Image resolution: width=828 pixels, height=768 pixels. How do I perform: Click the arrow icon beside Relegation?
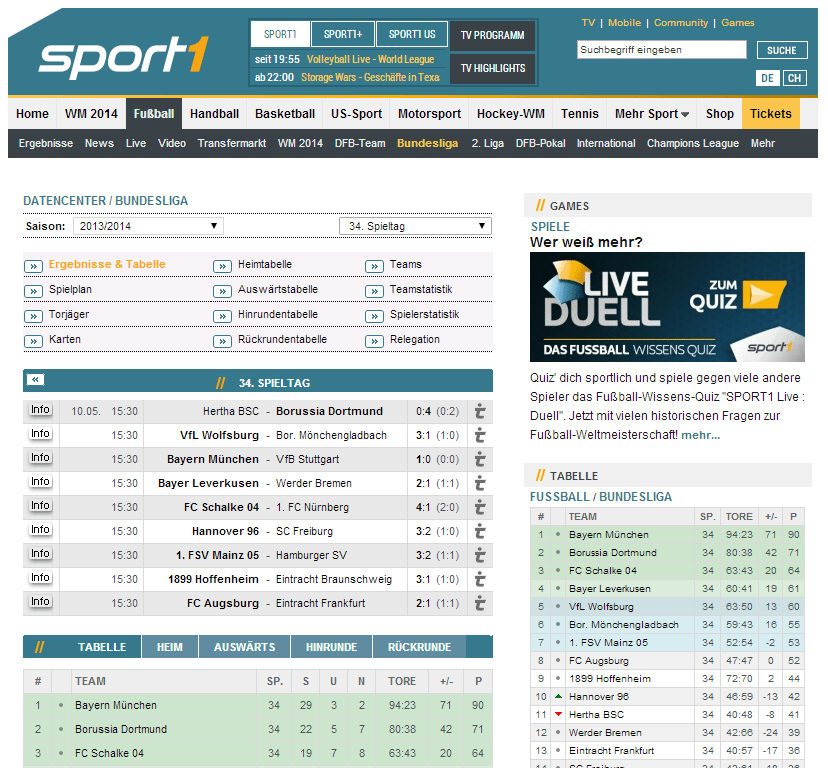coord(374,341)
